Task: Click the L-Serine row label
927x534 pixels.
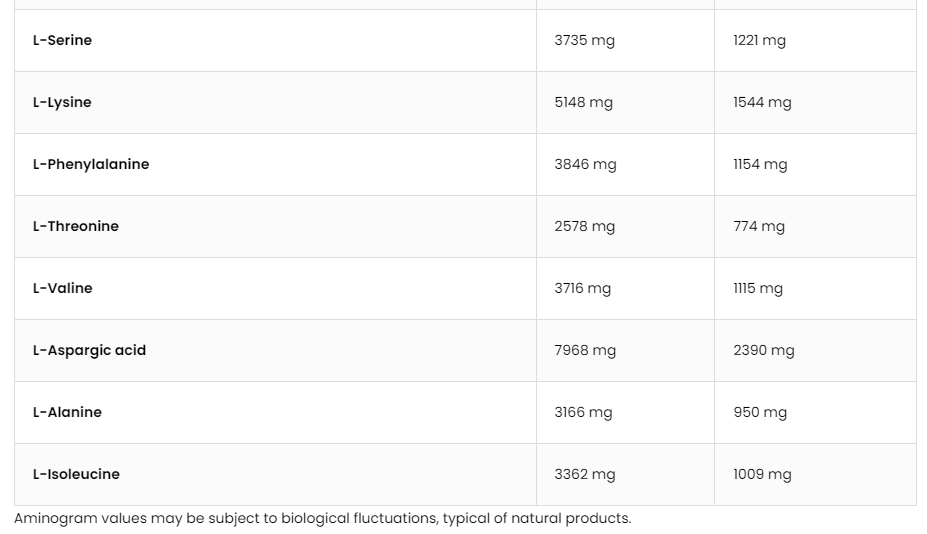Action: coord(62,40)
